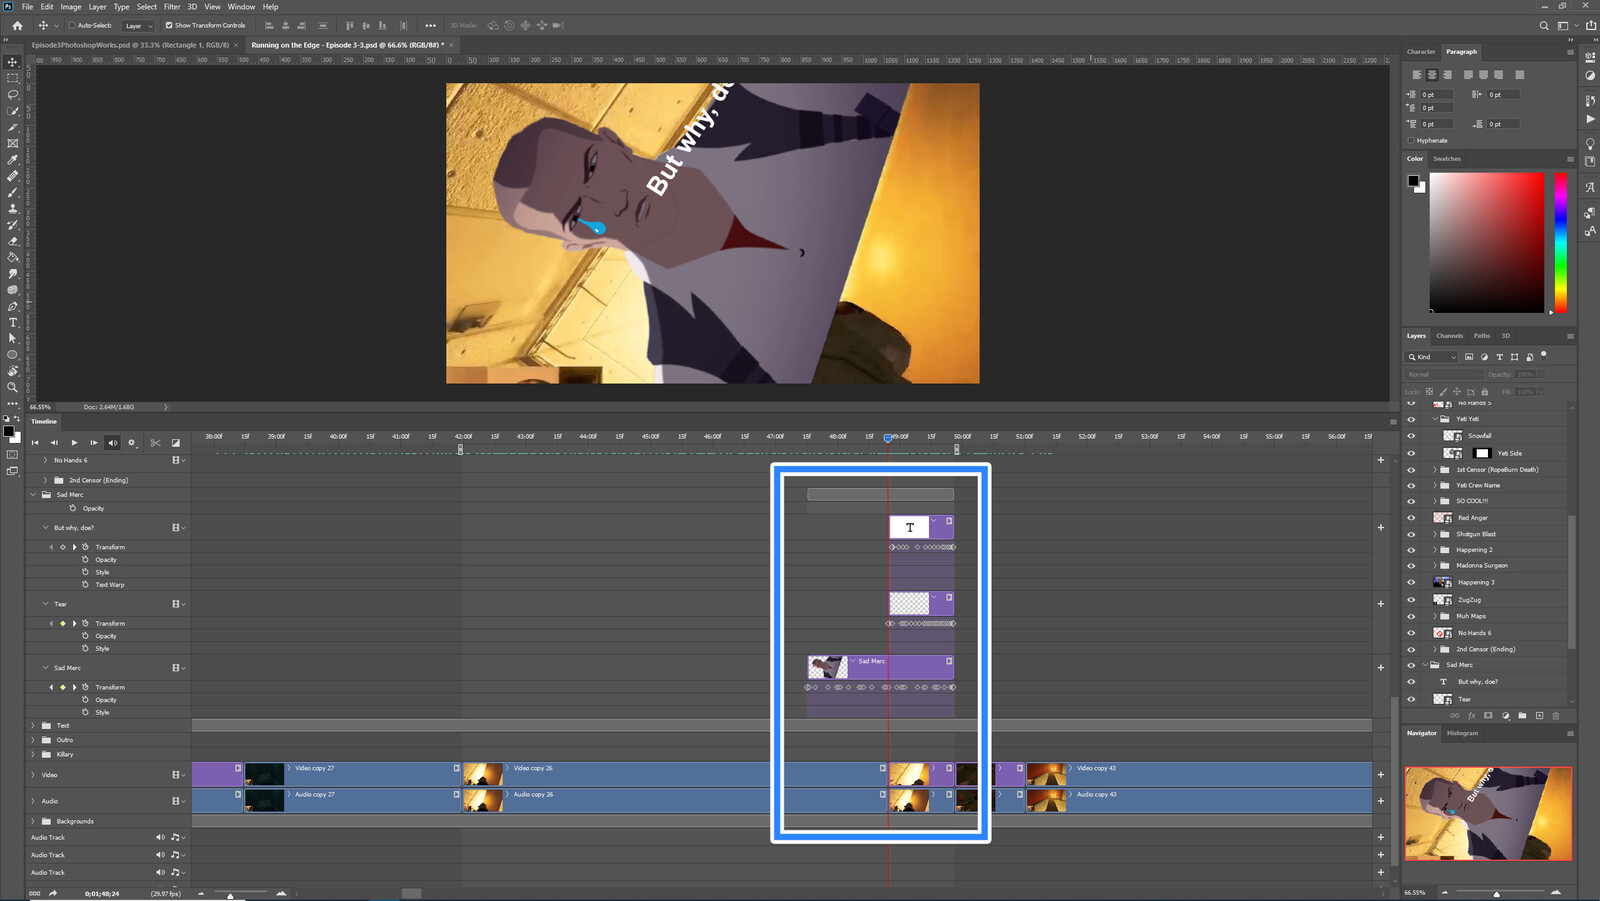Toggle Transform stopwatch for Tear track
The image size is (1600, 901).
point(86,623)
